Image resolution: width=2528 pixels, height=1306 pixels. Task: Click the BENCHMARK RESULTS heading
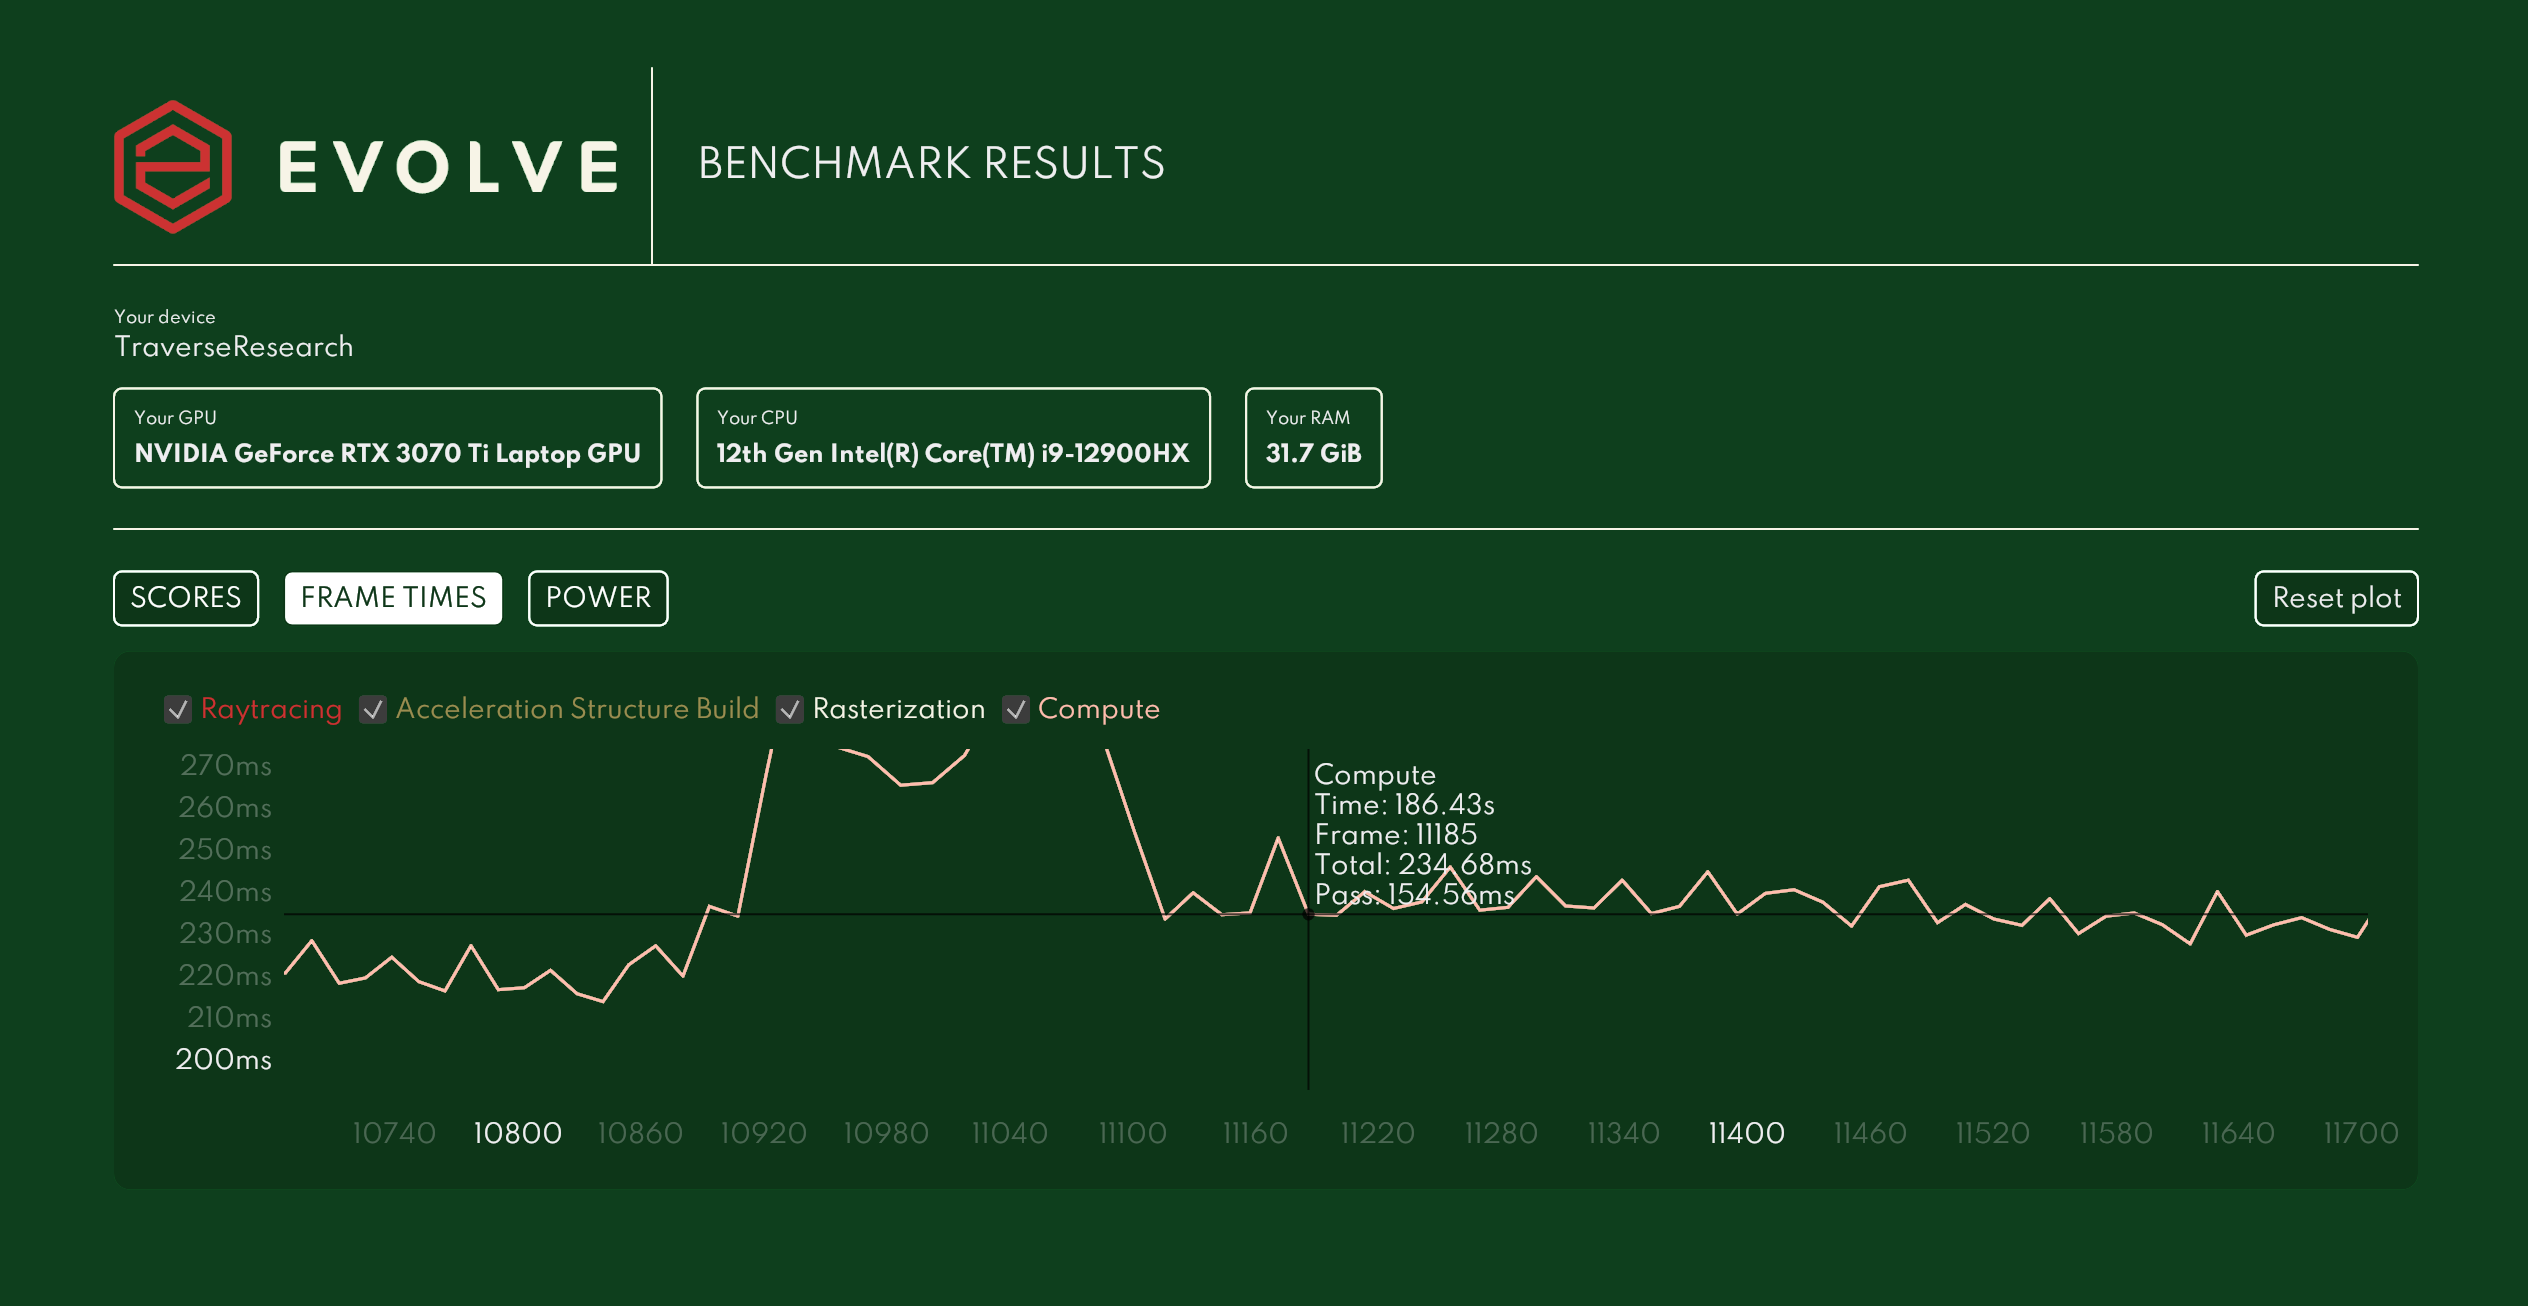(931, 163)
